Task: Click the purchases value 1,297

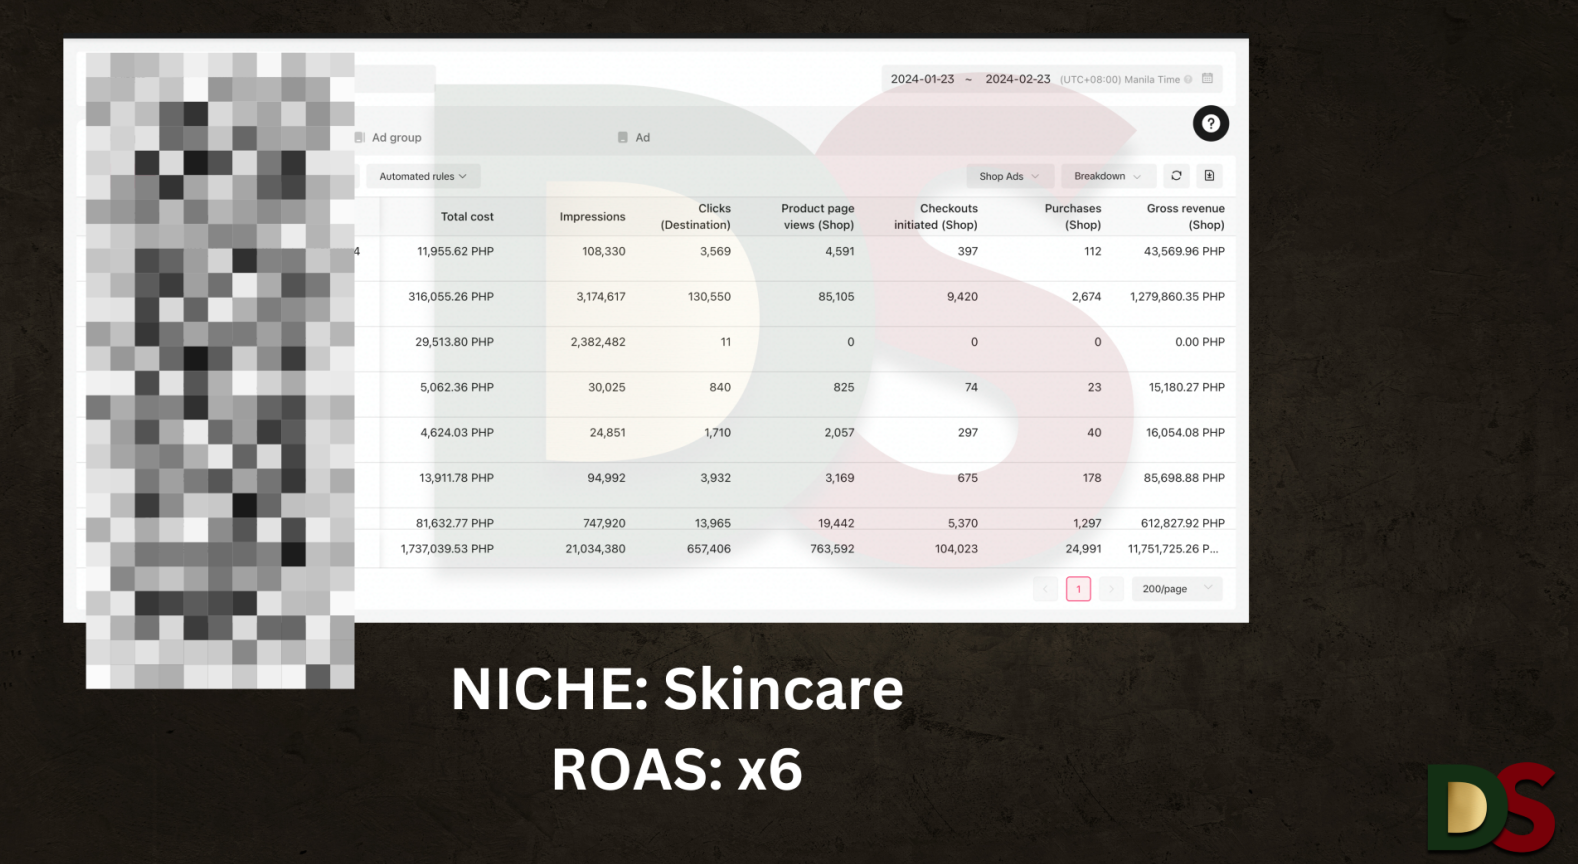Action: coord(1087,522)
